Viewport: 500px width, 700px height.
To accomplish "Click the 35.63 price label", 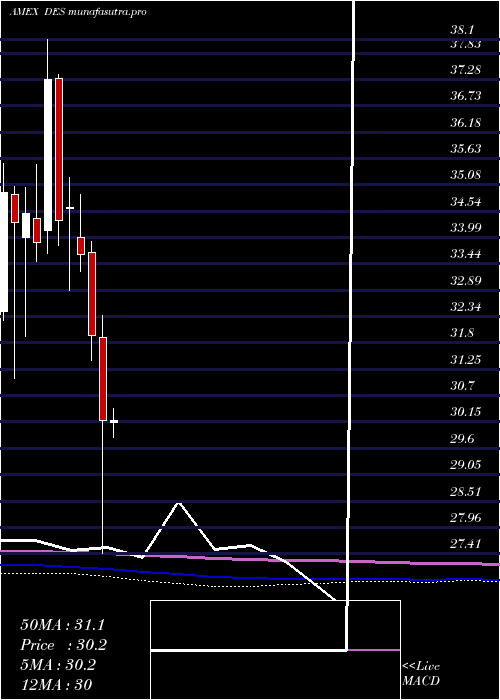I will pyautogui.click(x=465, y=149).
